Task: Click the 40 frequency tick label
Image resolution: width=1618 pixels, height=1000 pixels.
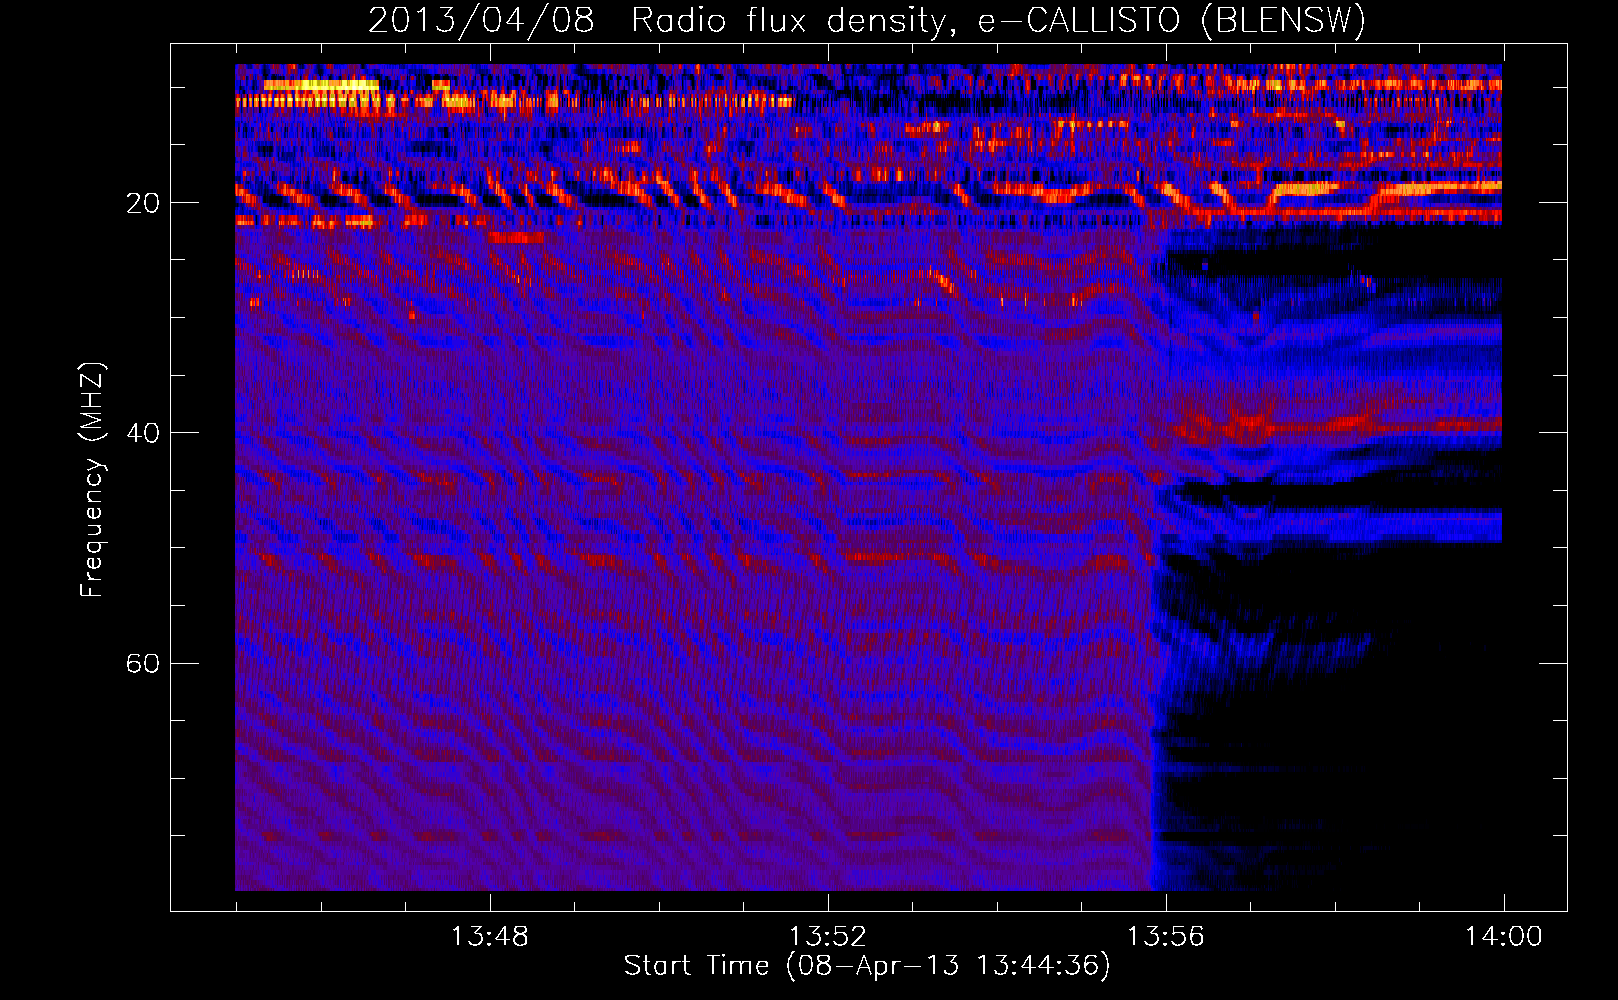Action: 143,433
